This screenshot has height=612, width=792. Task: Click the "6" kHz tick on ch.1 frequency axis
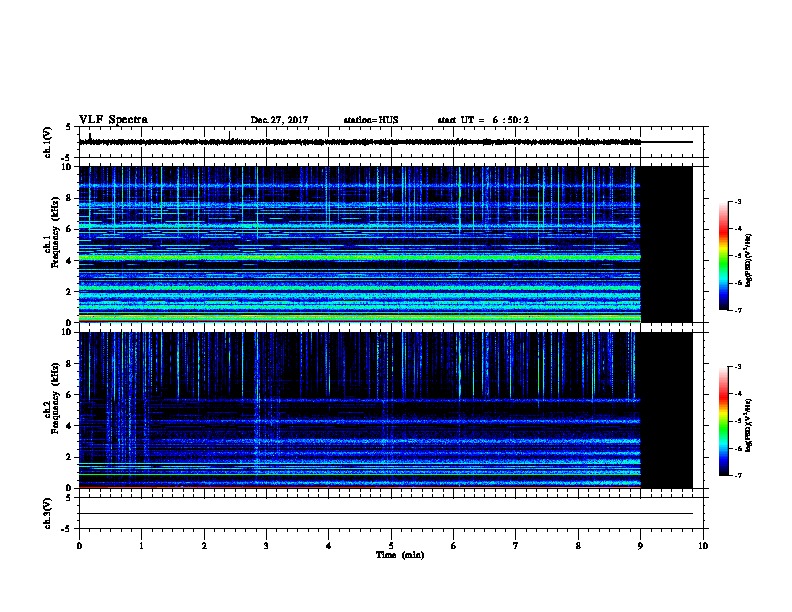click(69, 230)
